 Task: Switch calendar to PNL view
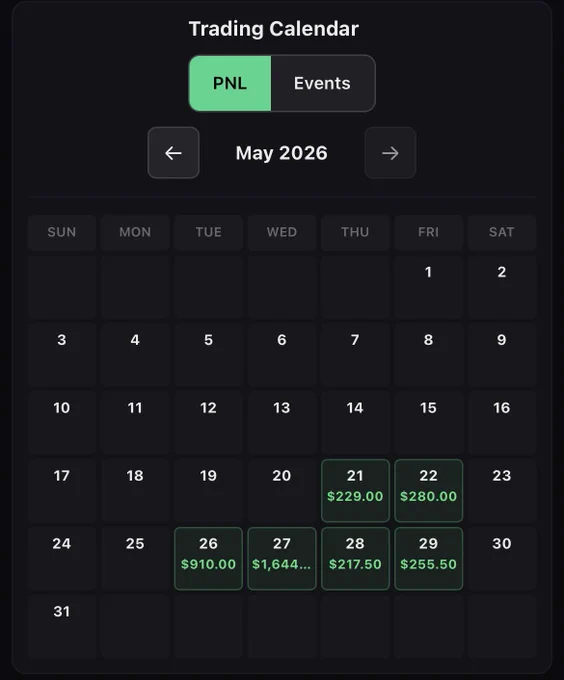[x=230, y=83]
